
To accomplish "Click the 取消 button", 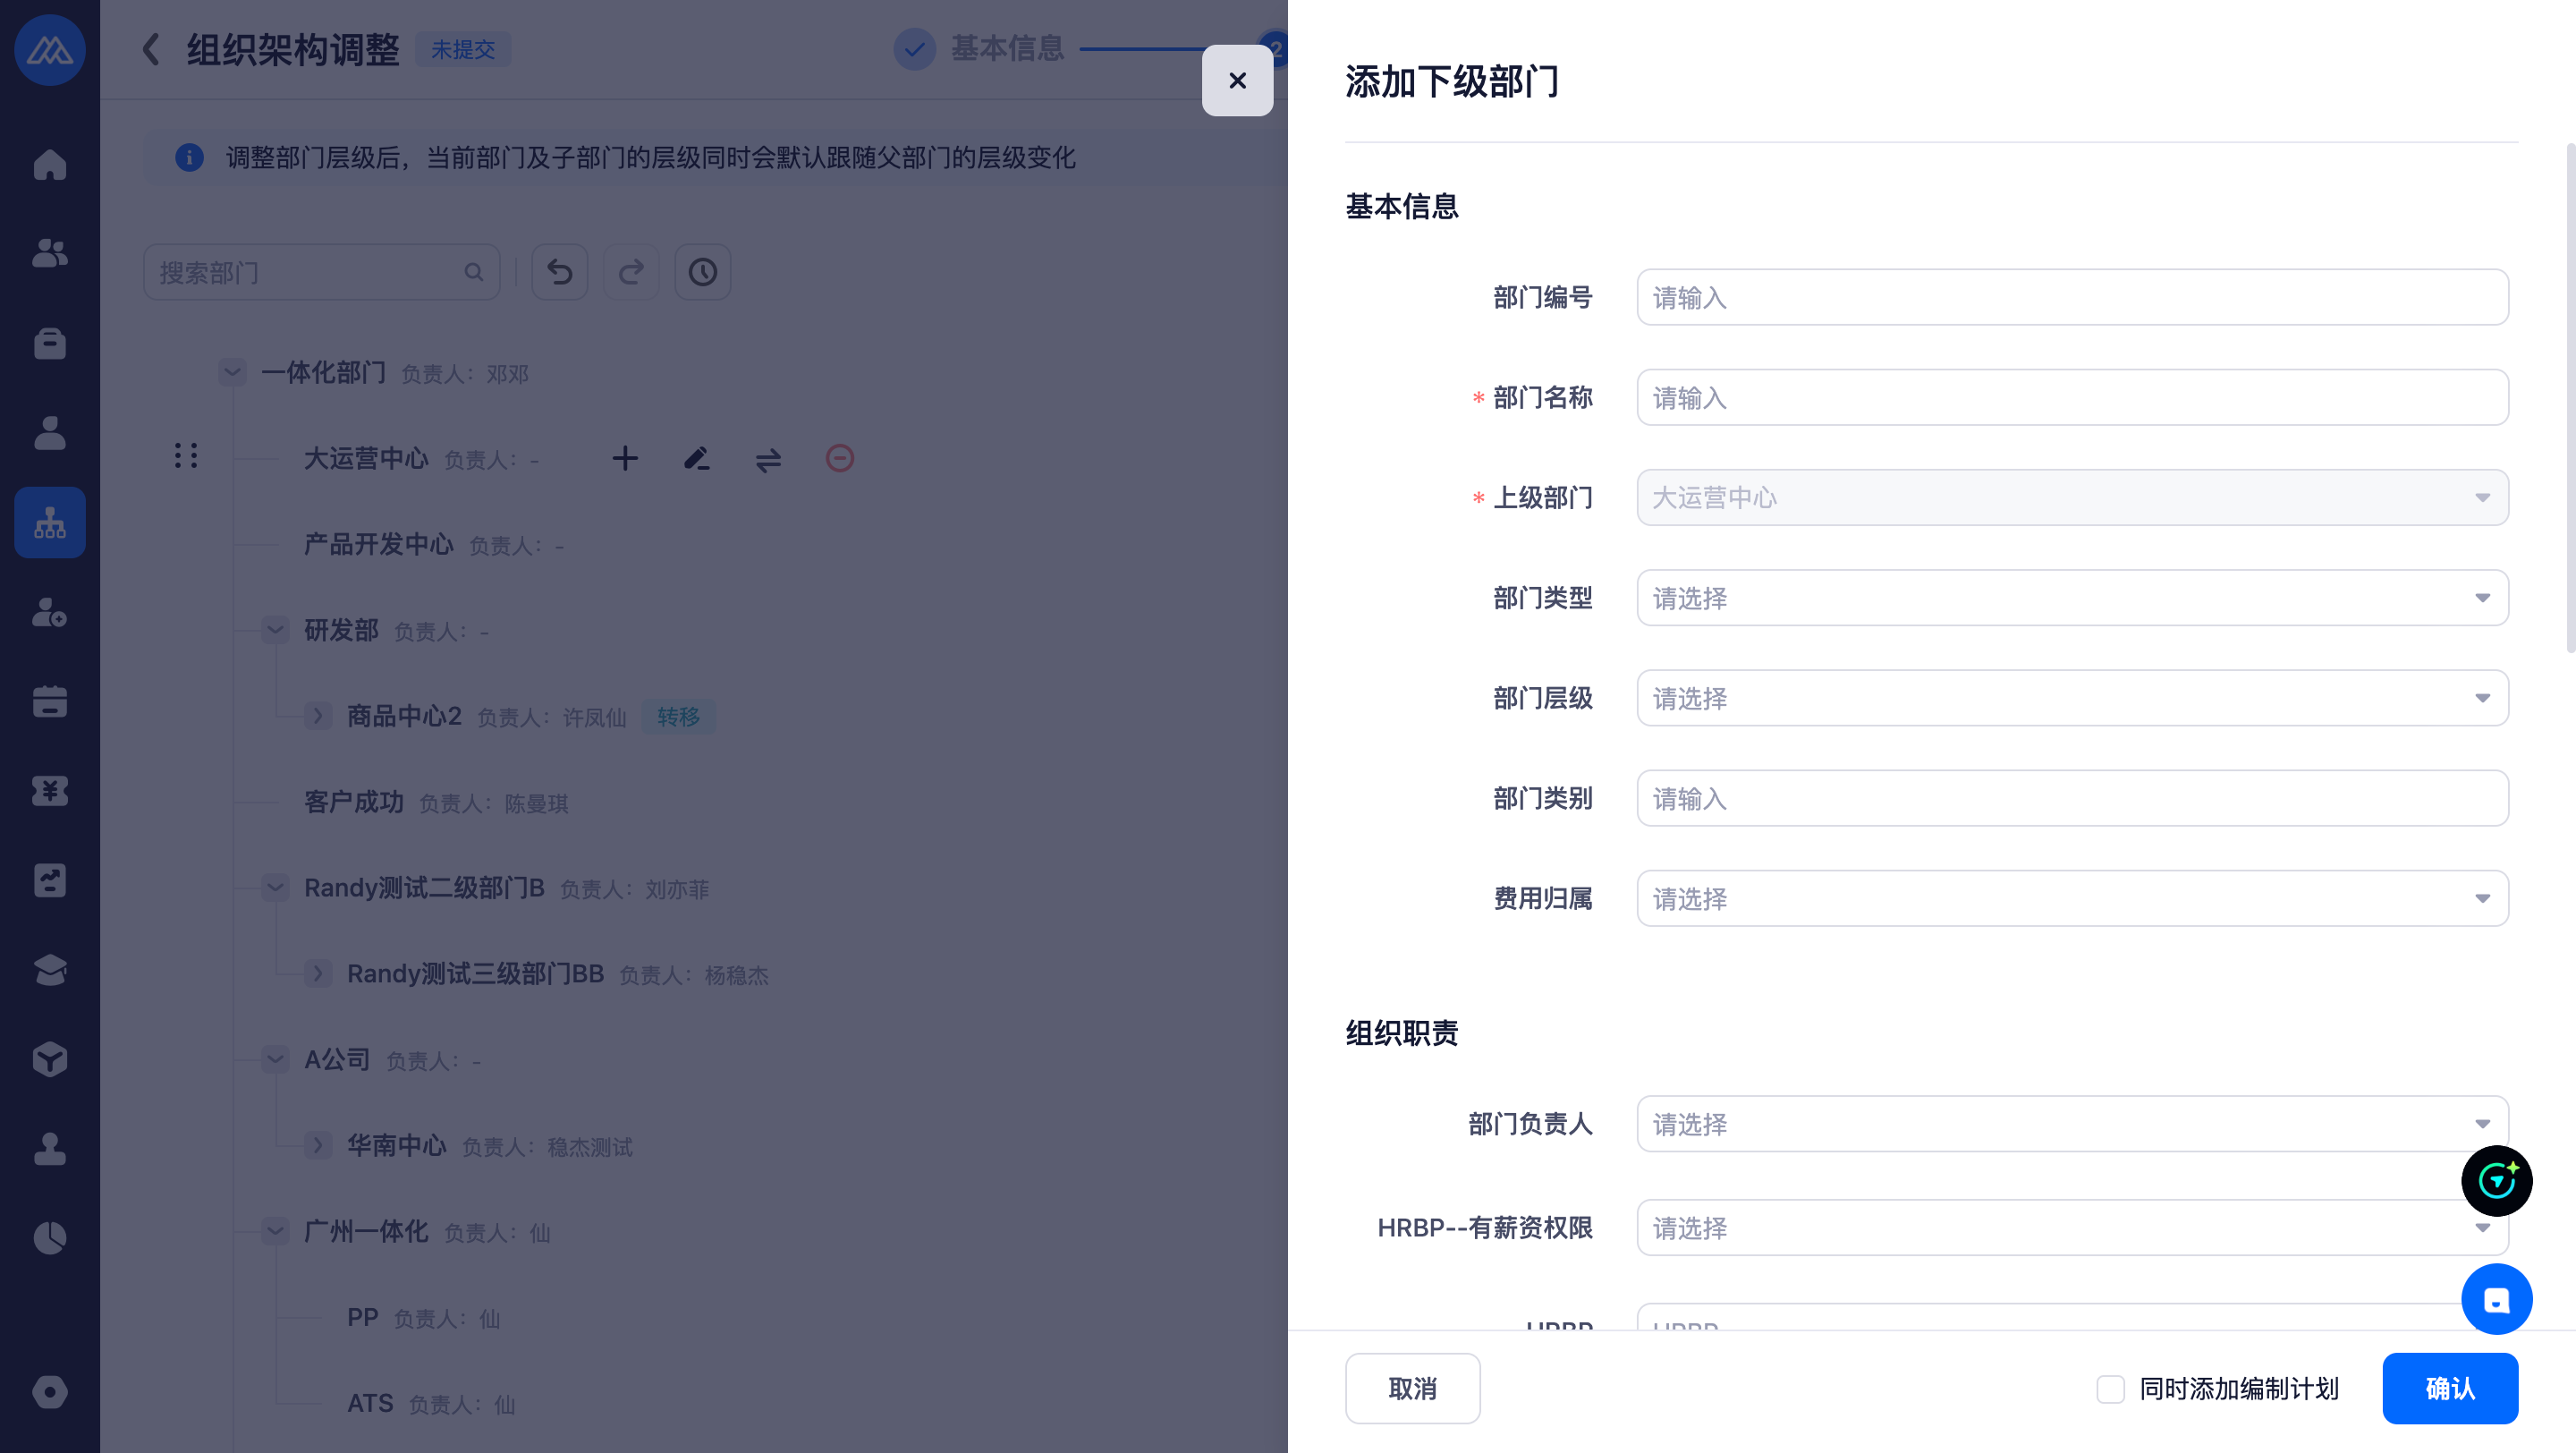I will click(1411, 1388).
